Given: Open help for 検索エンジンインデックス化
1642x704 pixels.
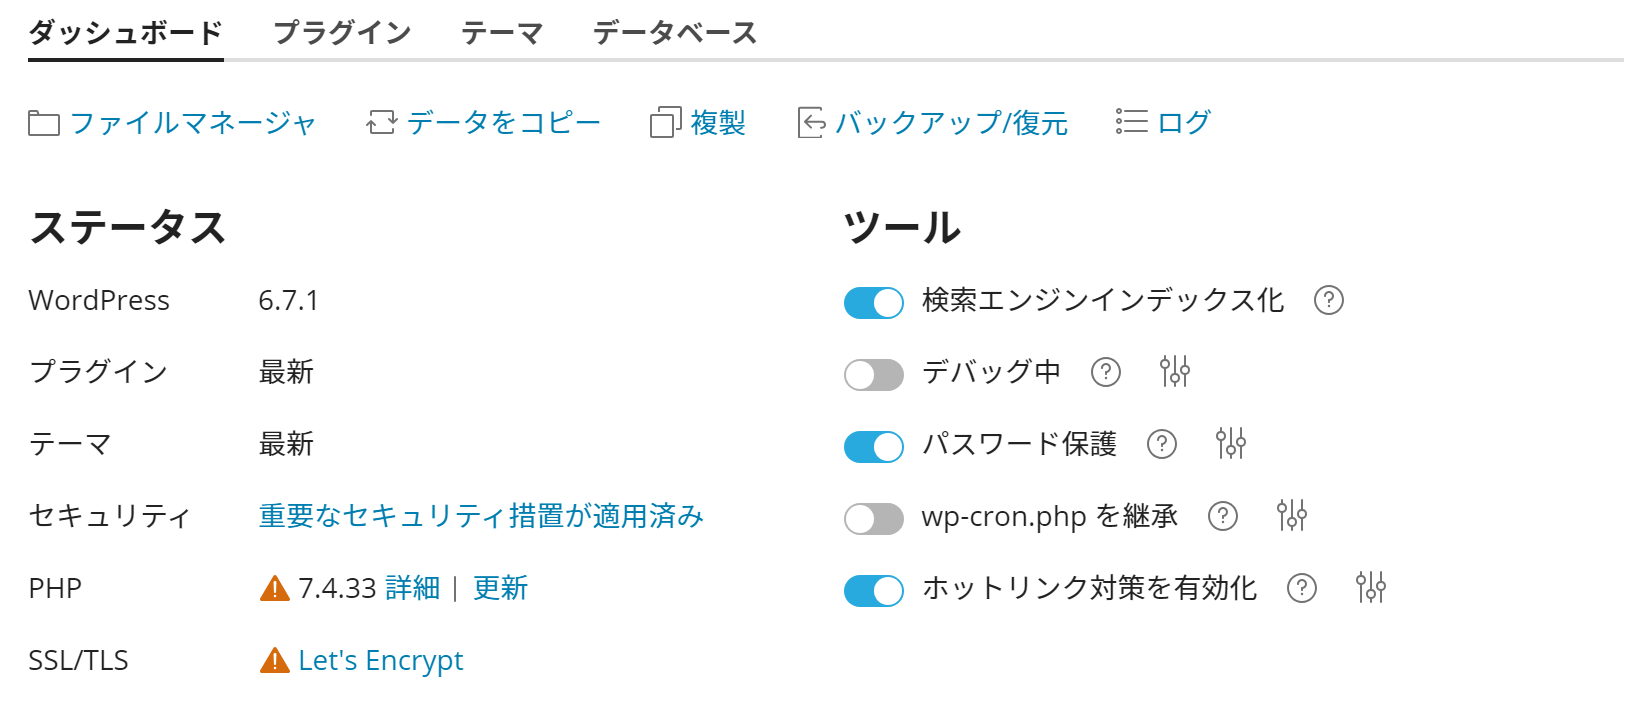Looking at the screenshot, I should tap(1328, 300).
